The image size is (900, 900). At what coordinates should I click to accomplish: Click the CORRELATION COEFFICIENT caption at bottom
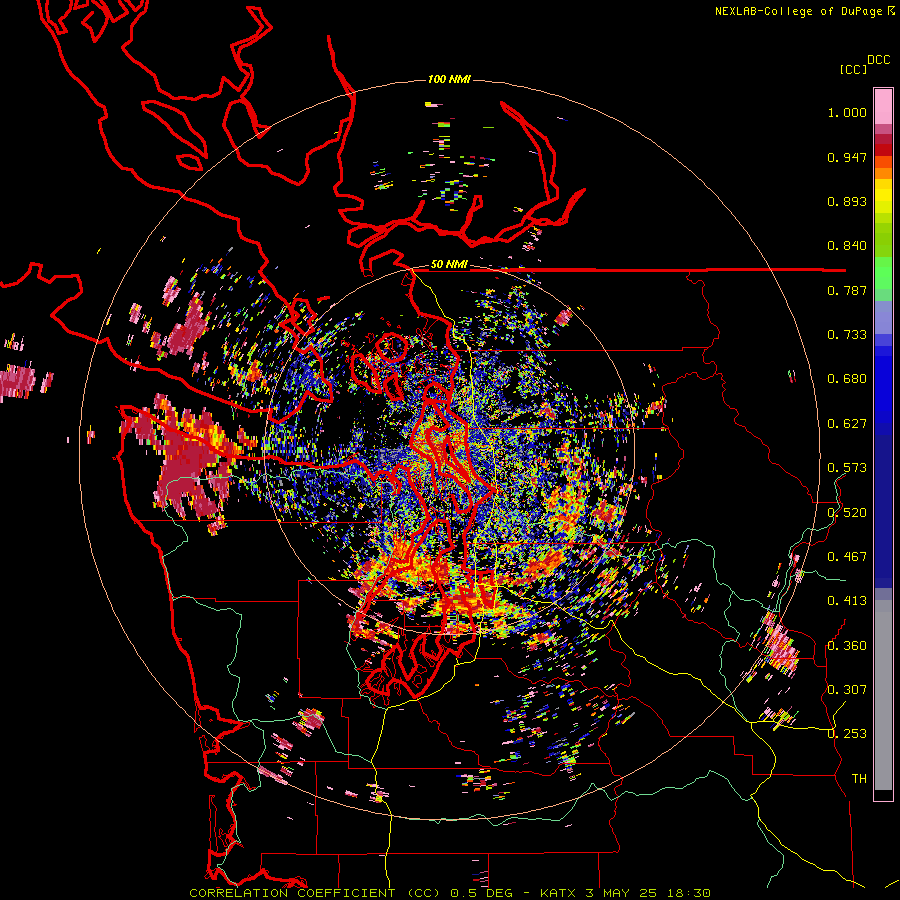click(x=450, y=893)
